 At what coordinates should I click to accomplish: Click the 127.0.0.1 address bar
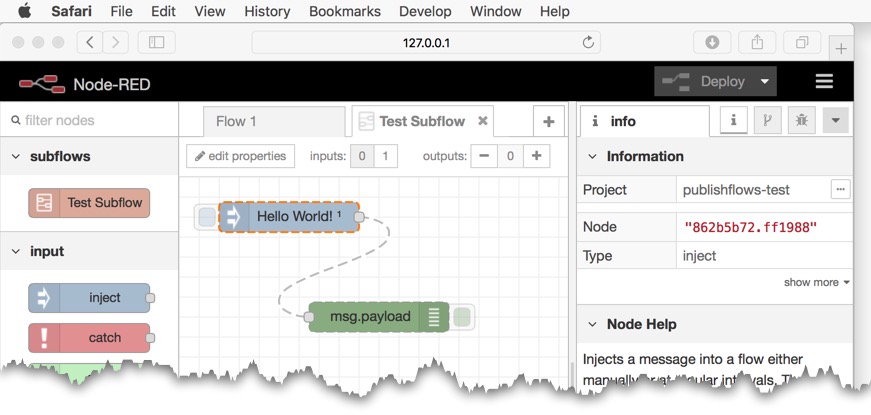pyautogui.click(x=426, y=42)
